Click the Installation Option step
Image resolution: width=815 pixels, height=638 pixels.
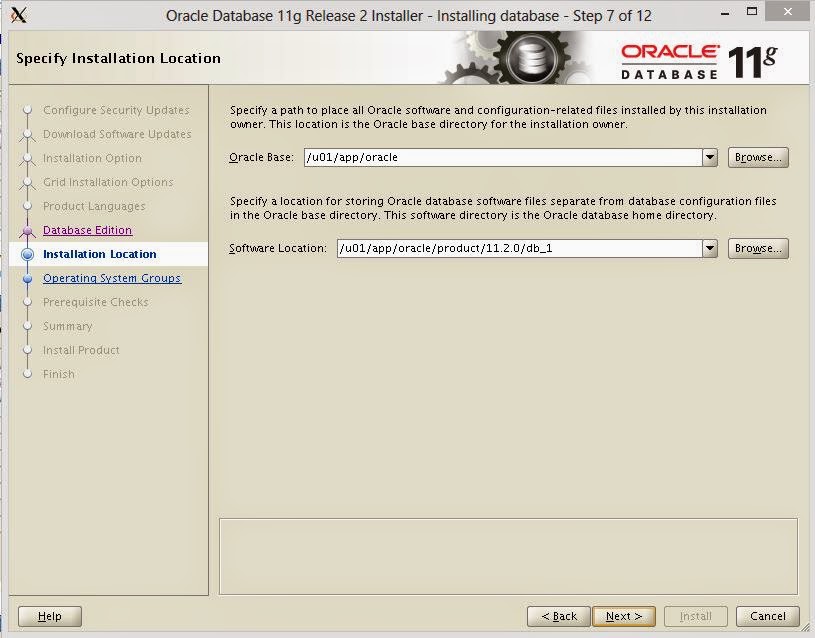[92, 158]
